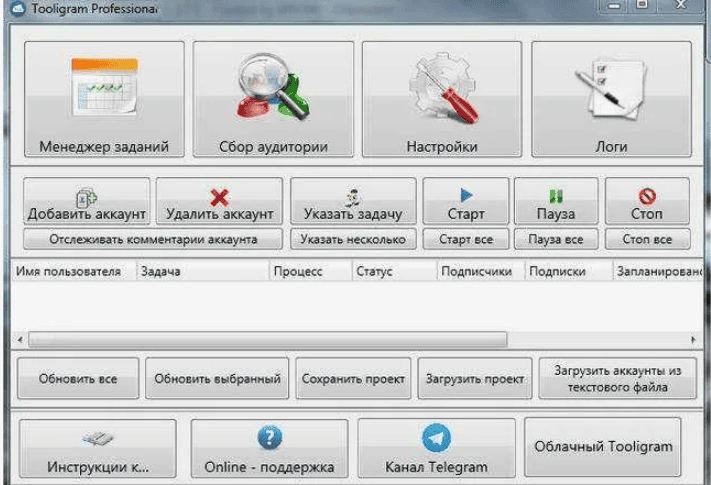Viewport: 711px width, 485px height.
Task: Click Добавить аккаунт button
Action: tap(87, 201)
